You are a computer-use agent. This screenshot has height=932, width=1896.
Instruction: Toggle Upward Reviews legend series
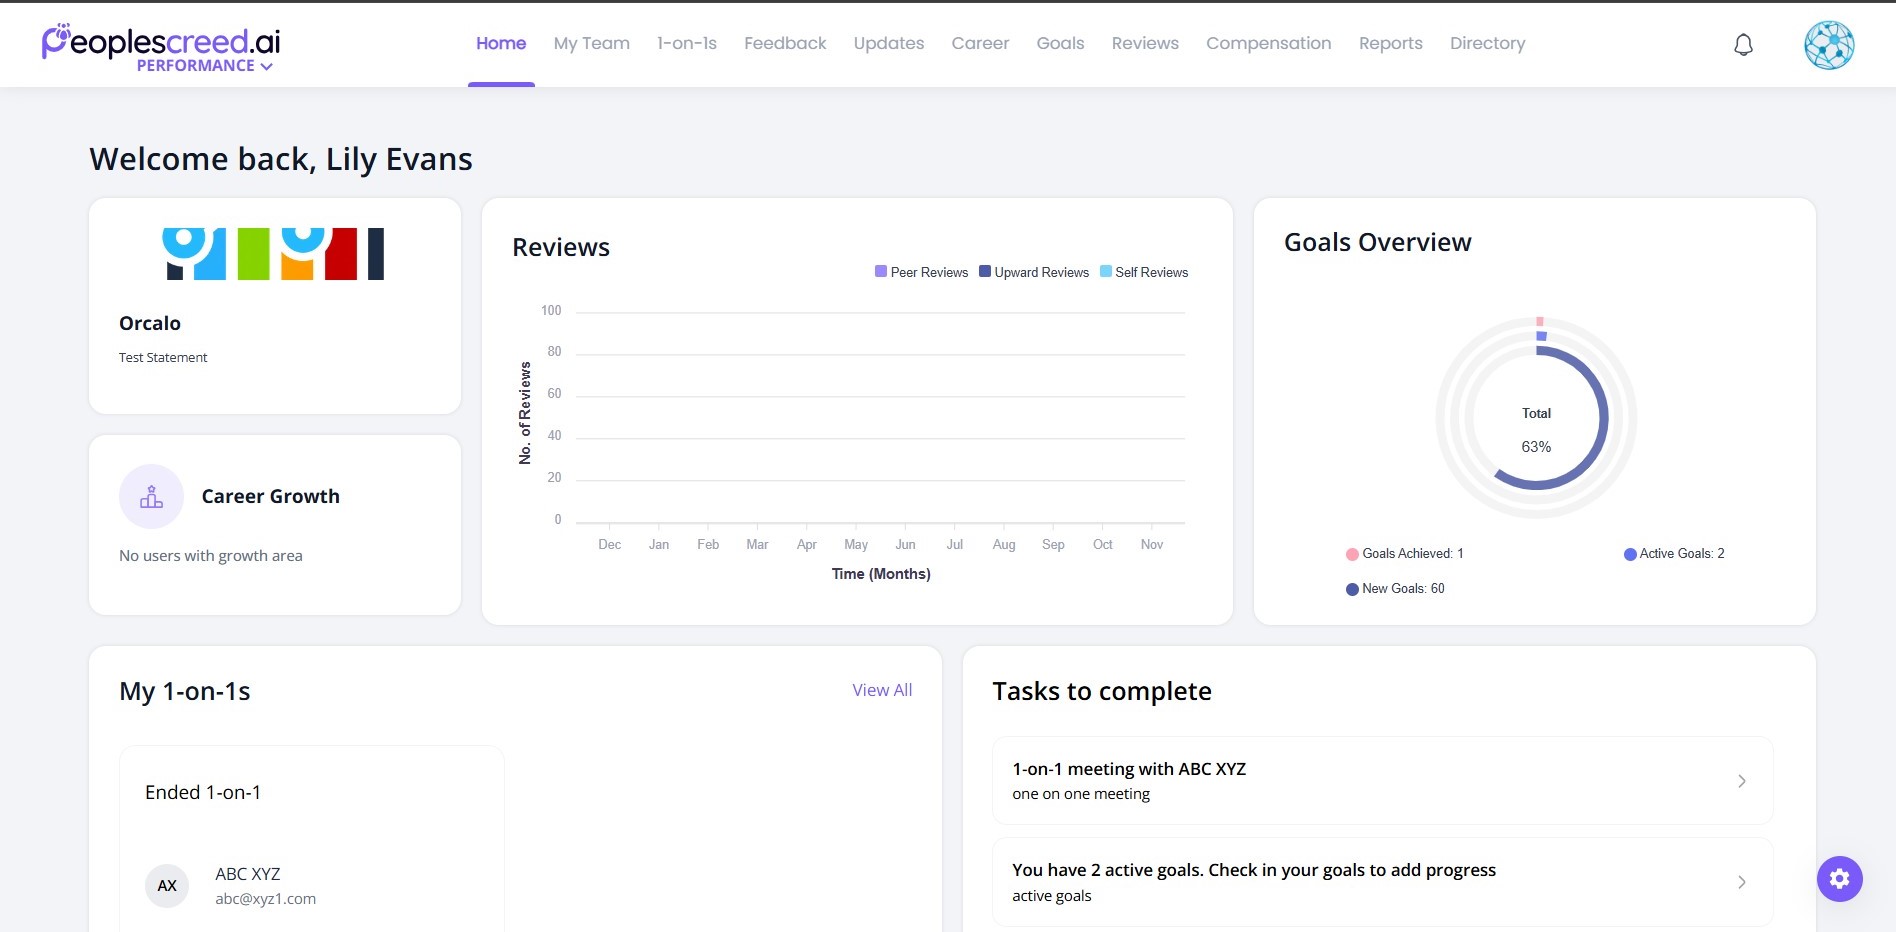coord(1034,272)
